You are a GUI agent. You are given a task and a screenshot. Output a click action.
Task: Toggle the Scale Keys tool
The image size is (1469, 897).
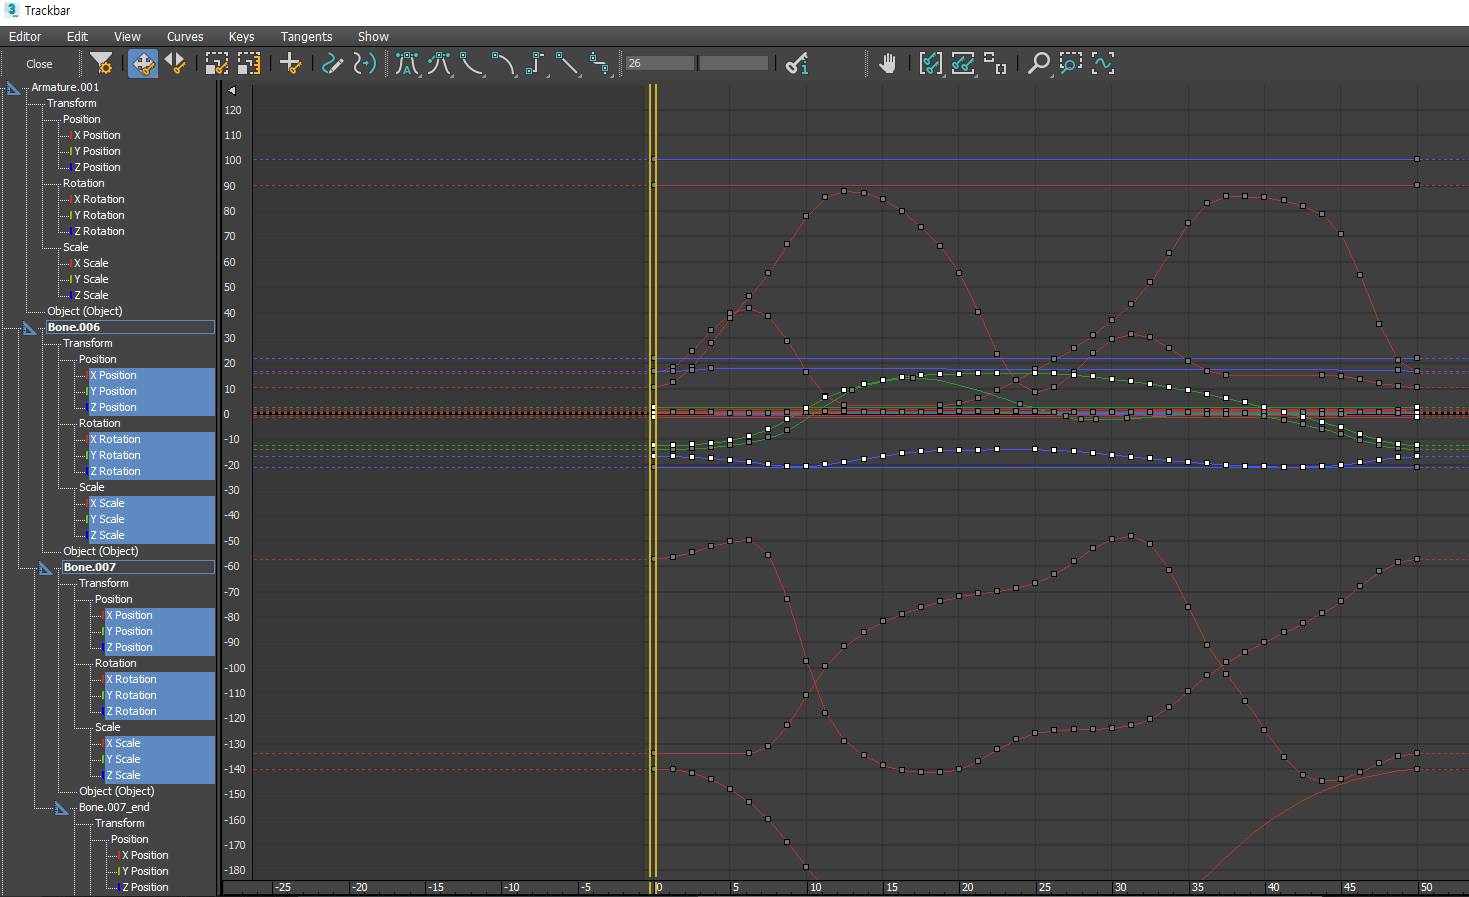217,64
